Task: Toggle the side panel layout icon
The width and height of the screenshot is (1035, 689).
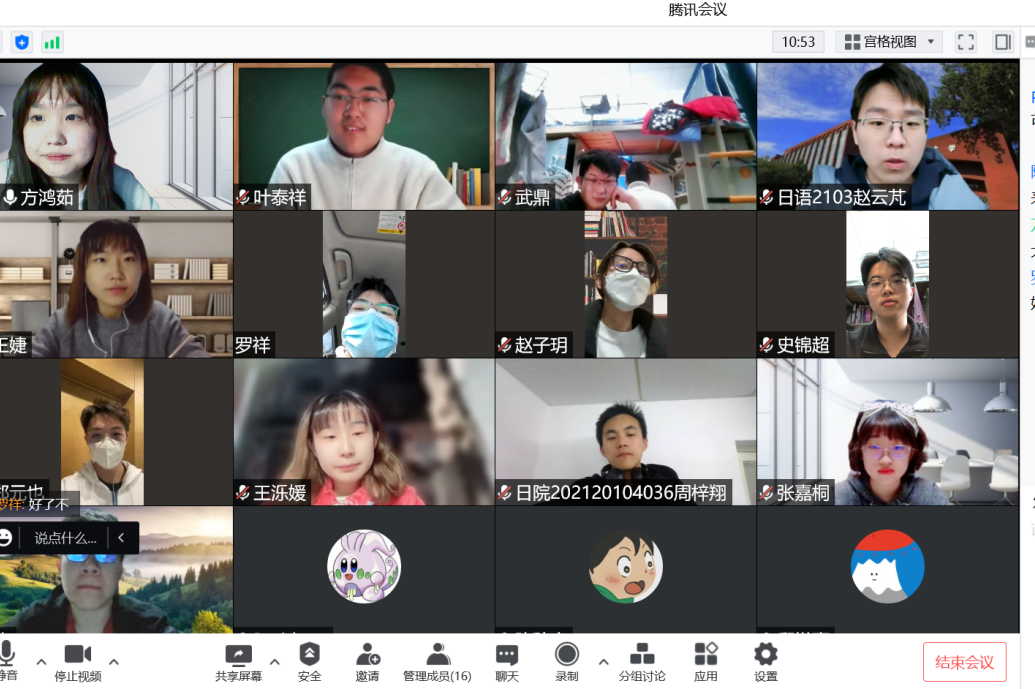Action: [x=1002, y=42]
